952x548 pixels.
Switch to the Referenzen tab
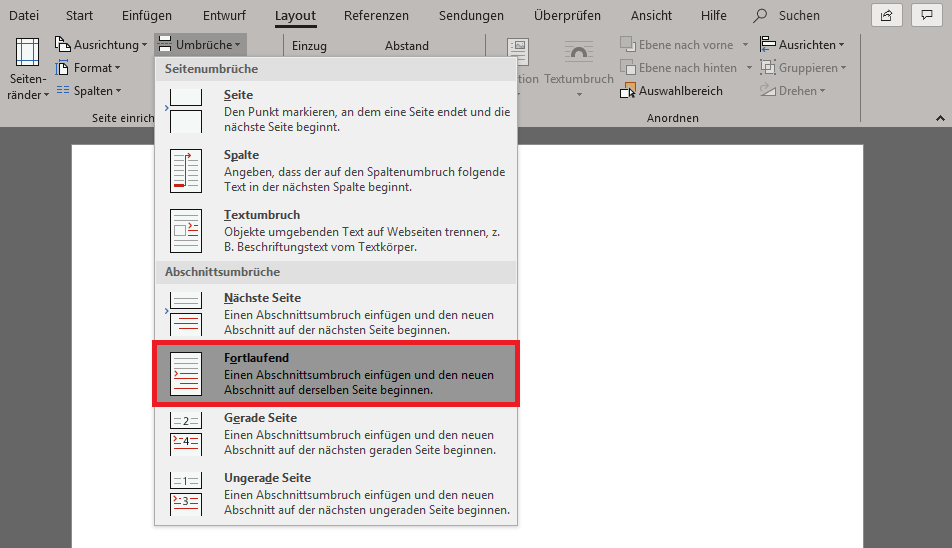(x=376, y=16)
